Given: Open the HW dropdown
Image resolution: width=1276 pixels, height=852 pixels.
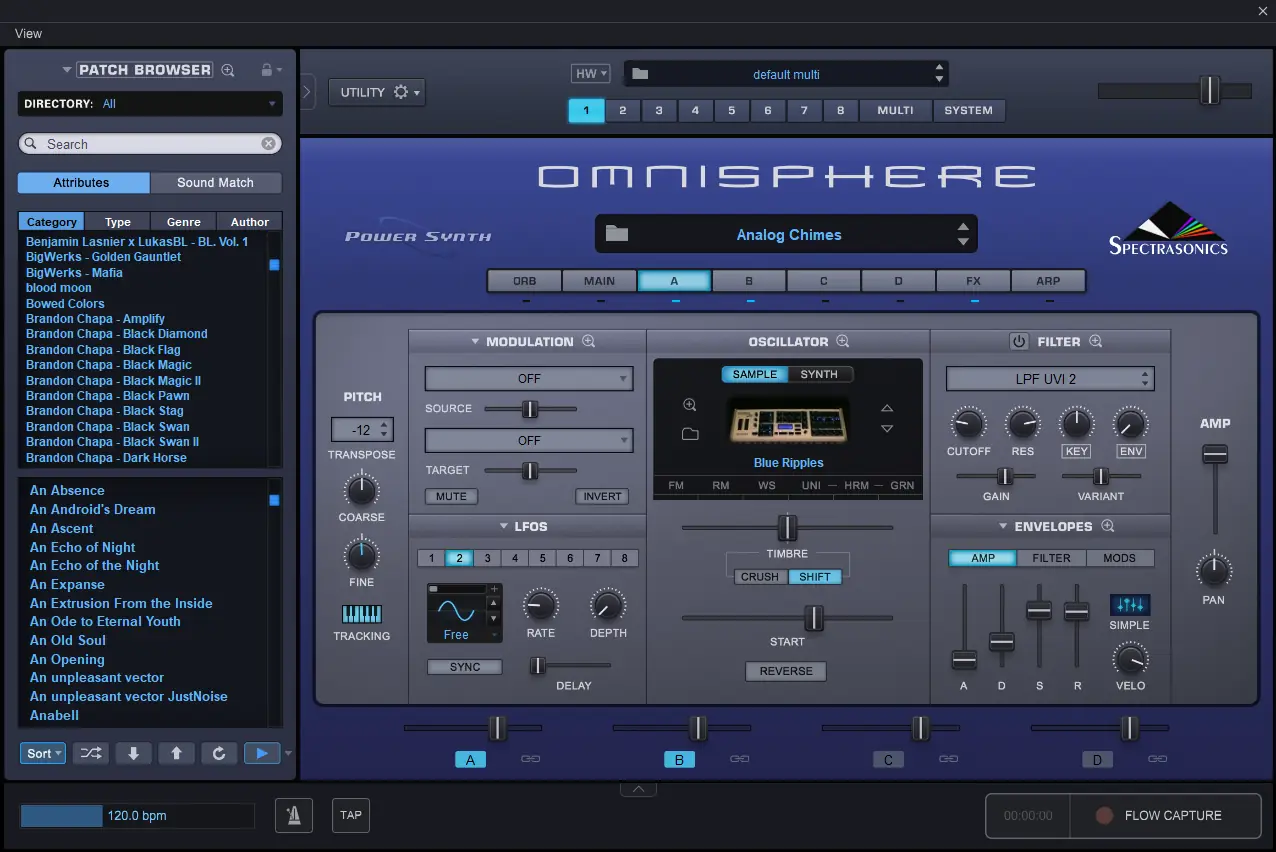Looking at the screenshot, I should (x=590, y=74).
